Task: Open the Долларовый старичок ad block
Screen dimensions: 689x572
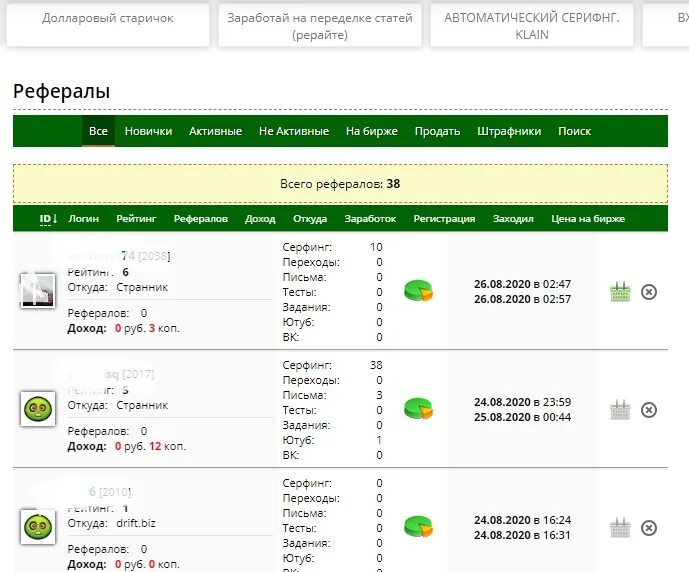Action: pos(108,25)
